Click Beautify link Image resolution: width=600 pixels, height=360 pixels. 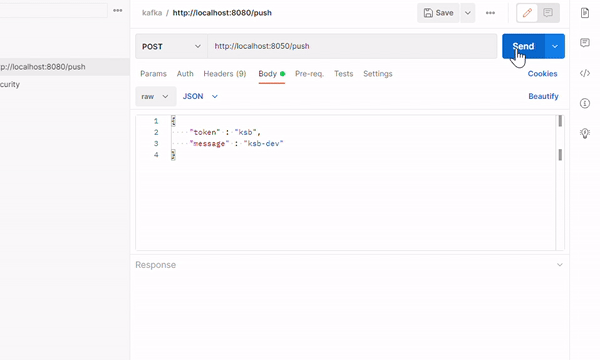[x=543, y=96]
